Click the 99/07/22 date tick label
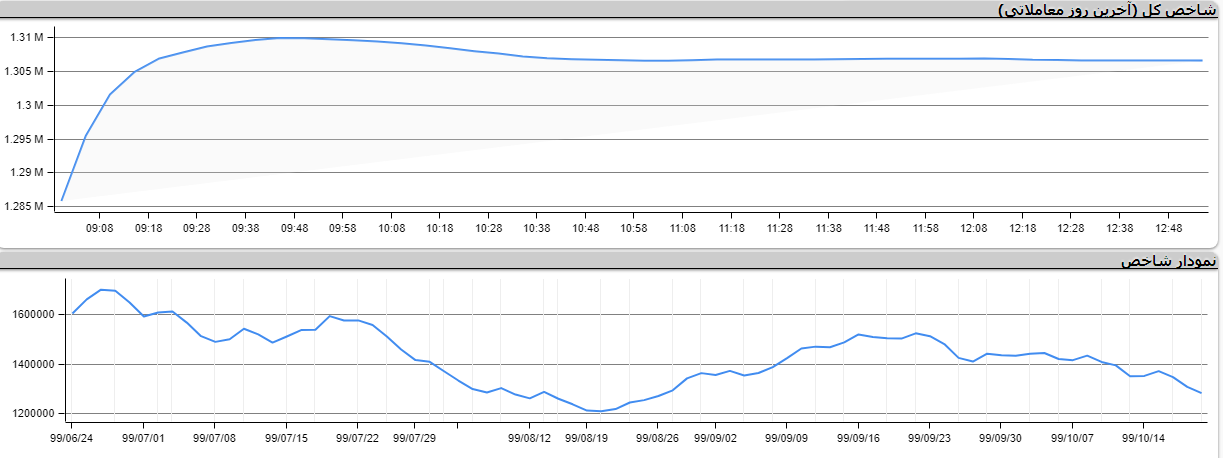 point(357,437)
